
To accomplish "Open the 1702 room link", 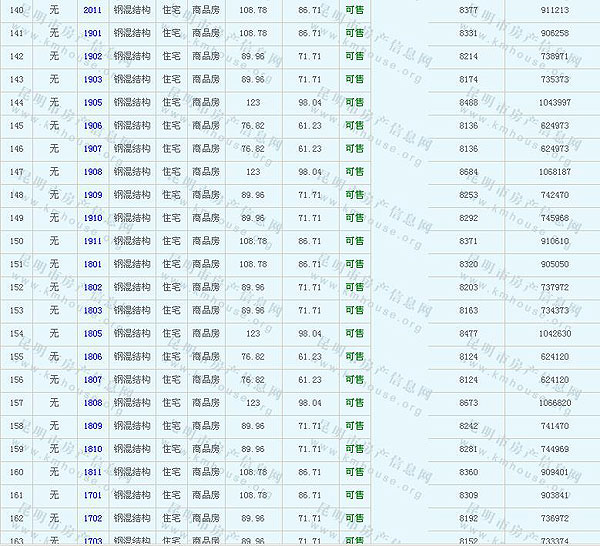I will tap(93, 518).
